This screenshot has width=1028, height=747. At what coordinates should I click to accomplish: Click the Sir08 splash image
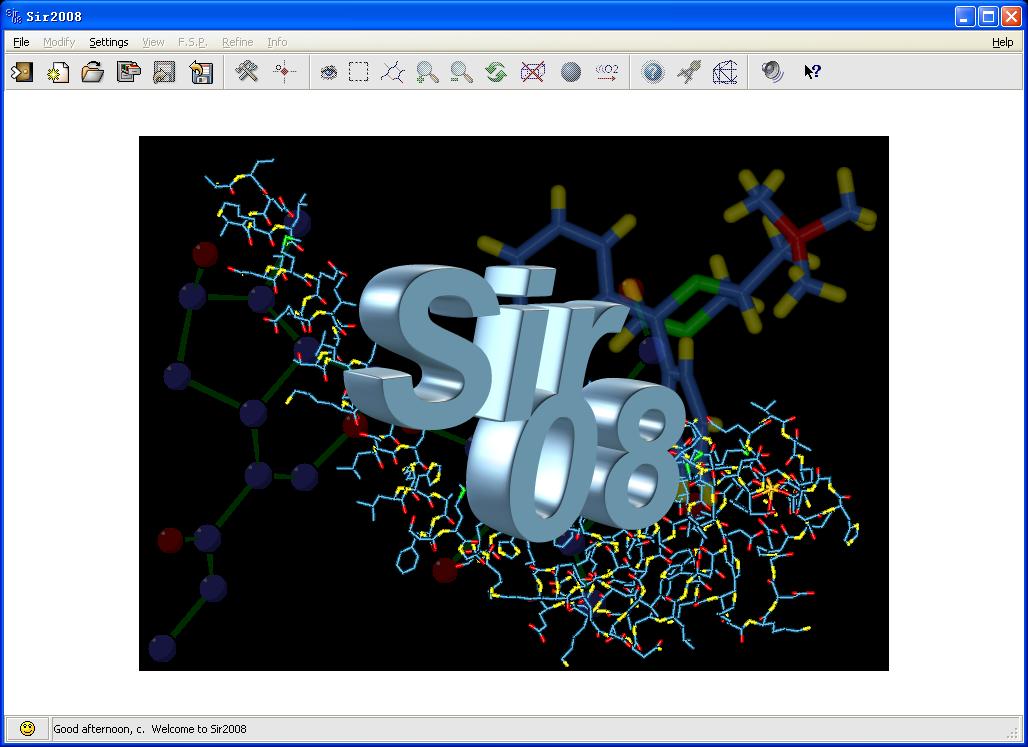click(x=513, y=403)
